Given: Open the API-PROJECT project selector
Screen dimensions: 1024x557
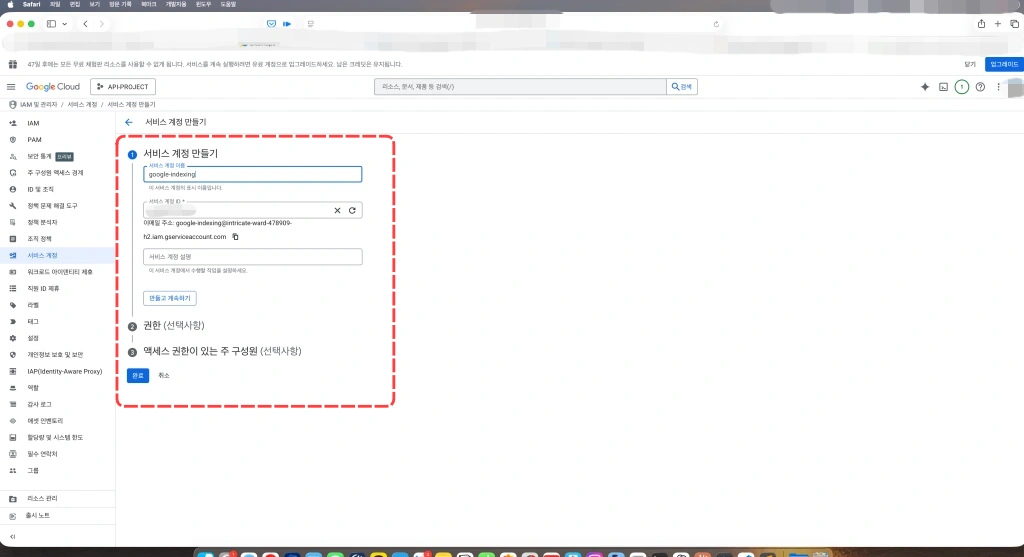Looking at the screenshot, I should pos(123,87).
